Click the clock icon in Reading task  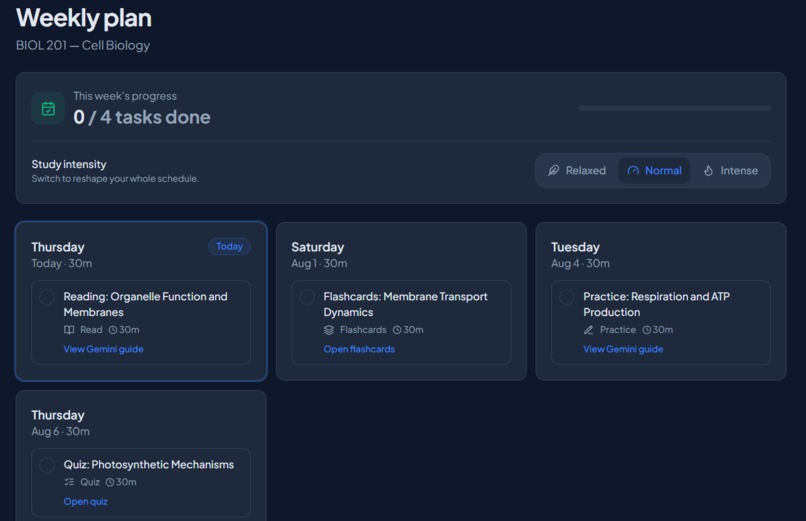[x=113, y=330]
